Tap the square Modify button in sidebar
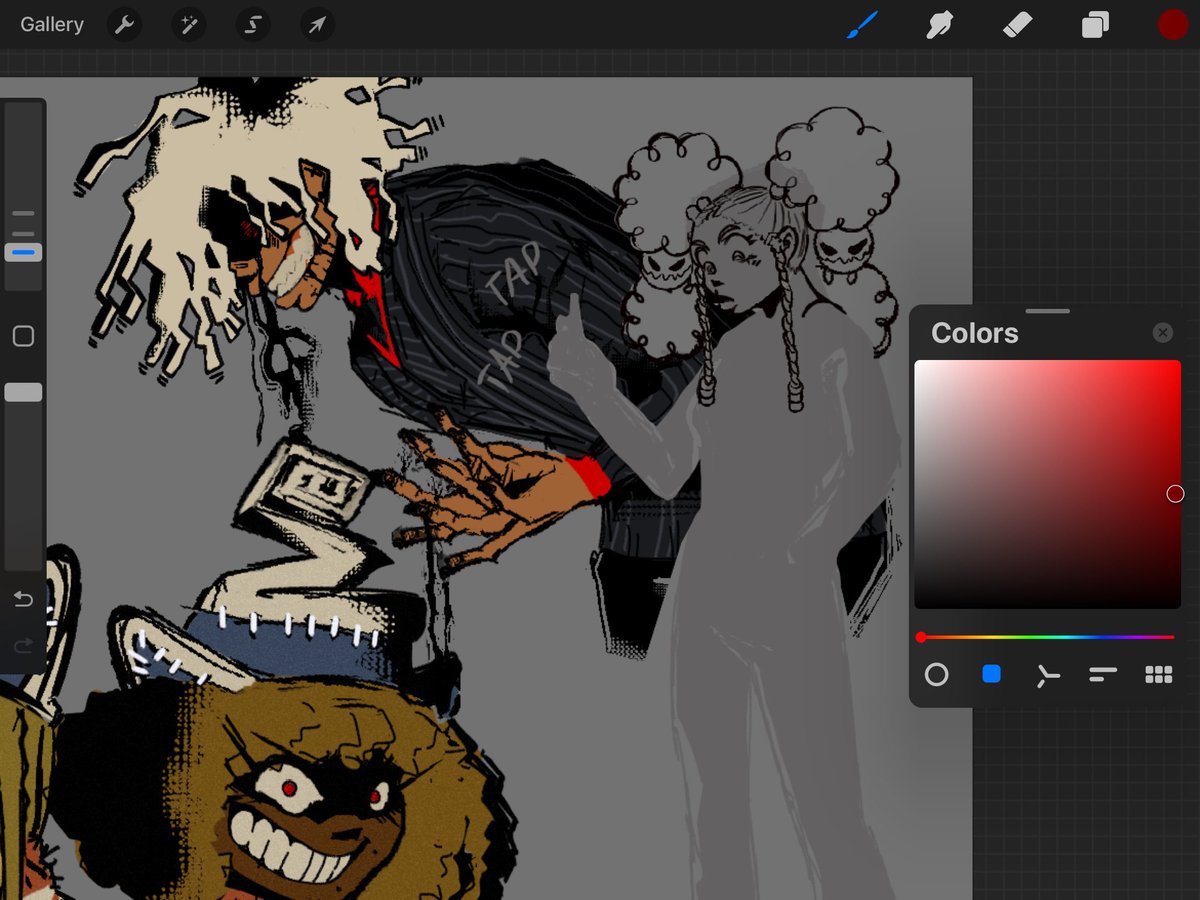Image resolution: width=1200 pixels, height=900 pixels. coord(23,337)
